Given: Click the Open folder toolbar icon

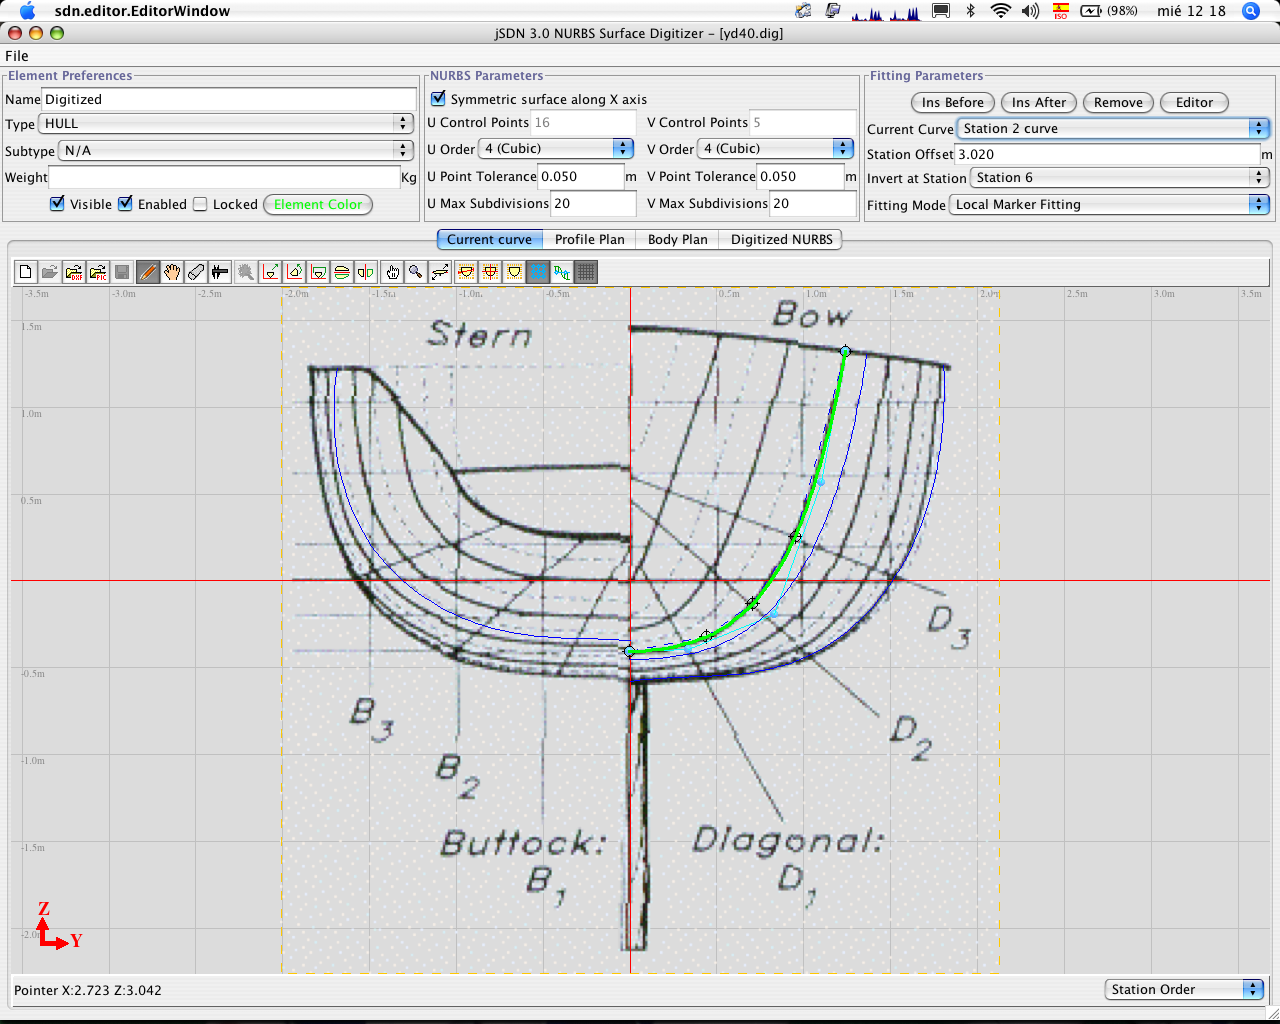Looking at the screenshot, I should [50, 272].
